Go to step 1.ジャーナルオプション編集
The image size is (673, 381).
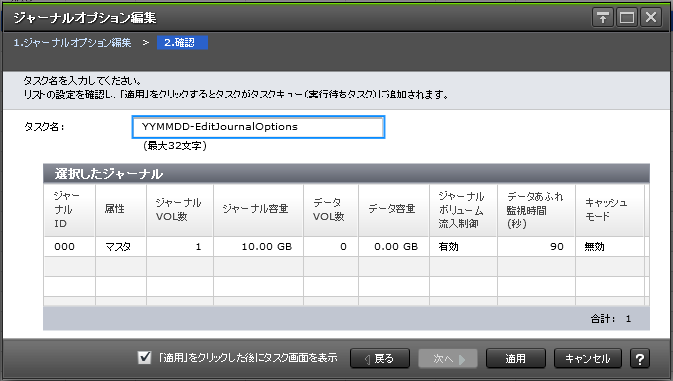[x=72, y=42]
